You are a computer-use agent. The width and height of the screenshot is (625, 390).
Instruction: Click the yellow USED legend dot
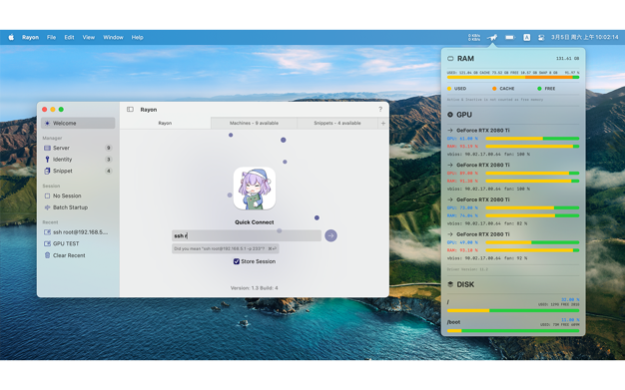pos(449,89)
